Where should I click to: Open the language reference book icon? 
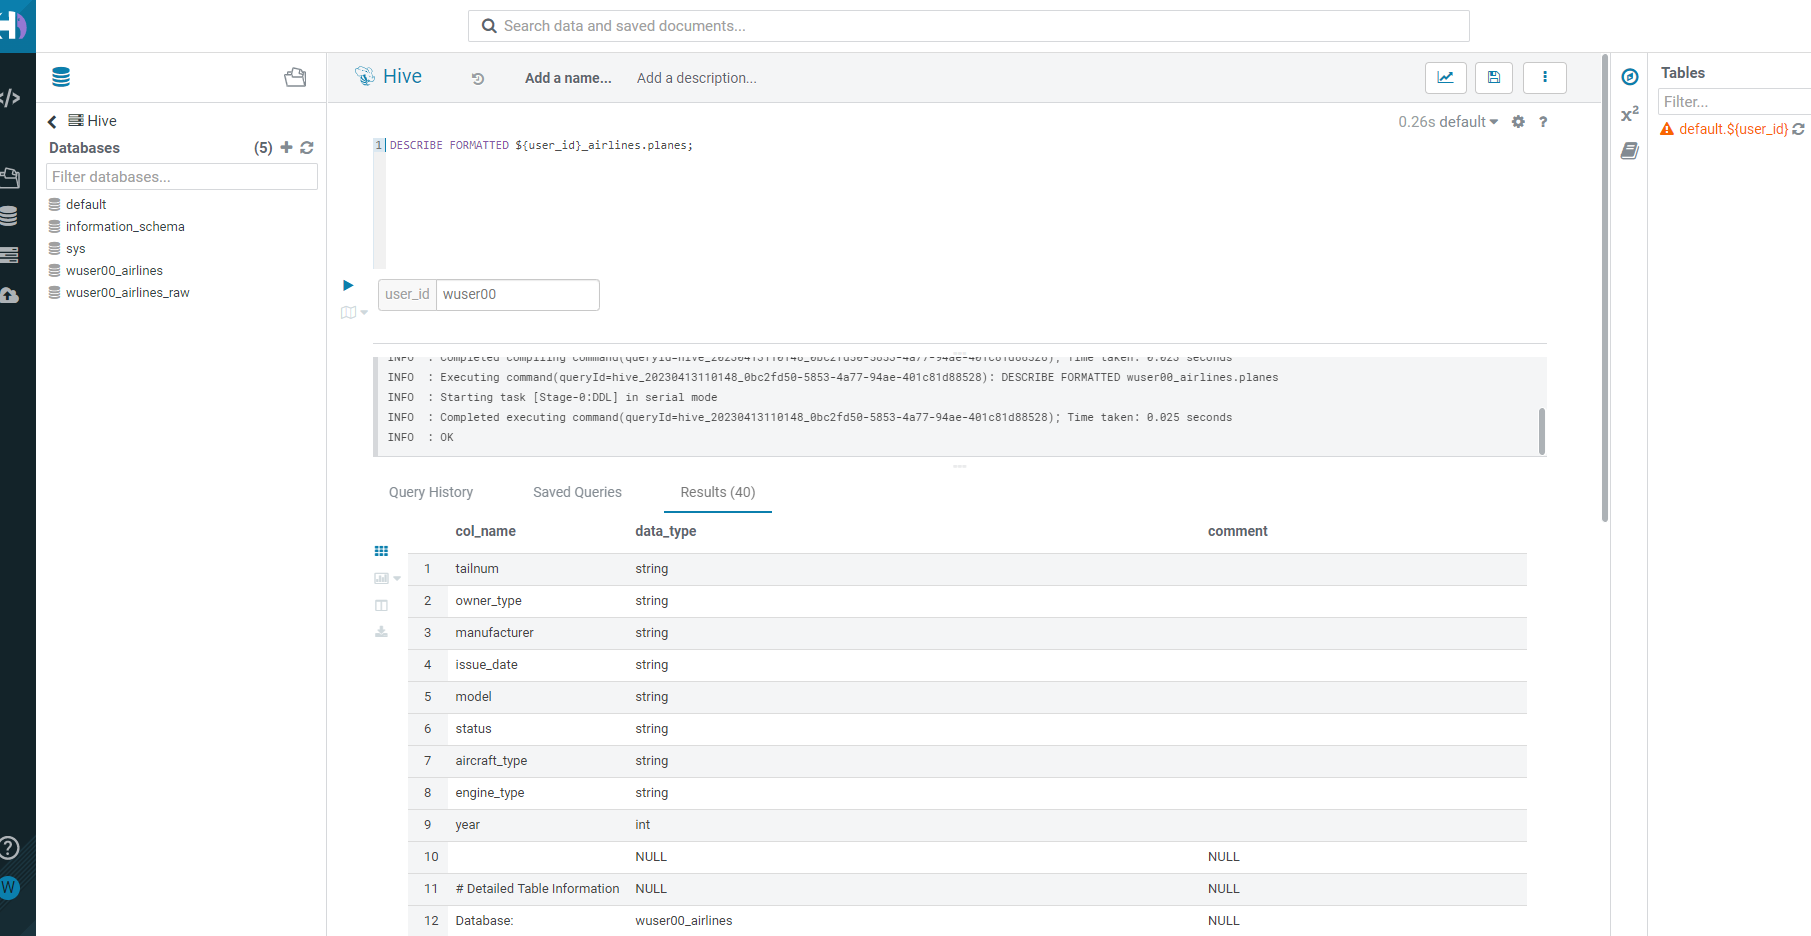point(1630,151)
